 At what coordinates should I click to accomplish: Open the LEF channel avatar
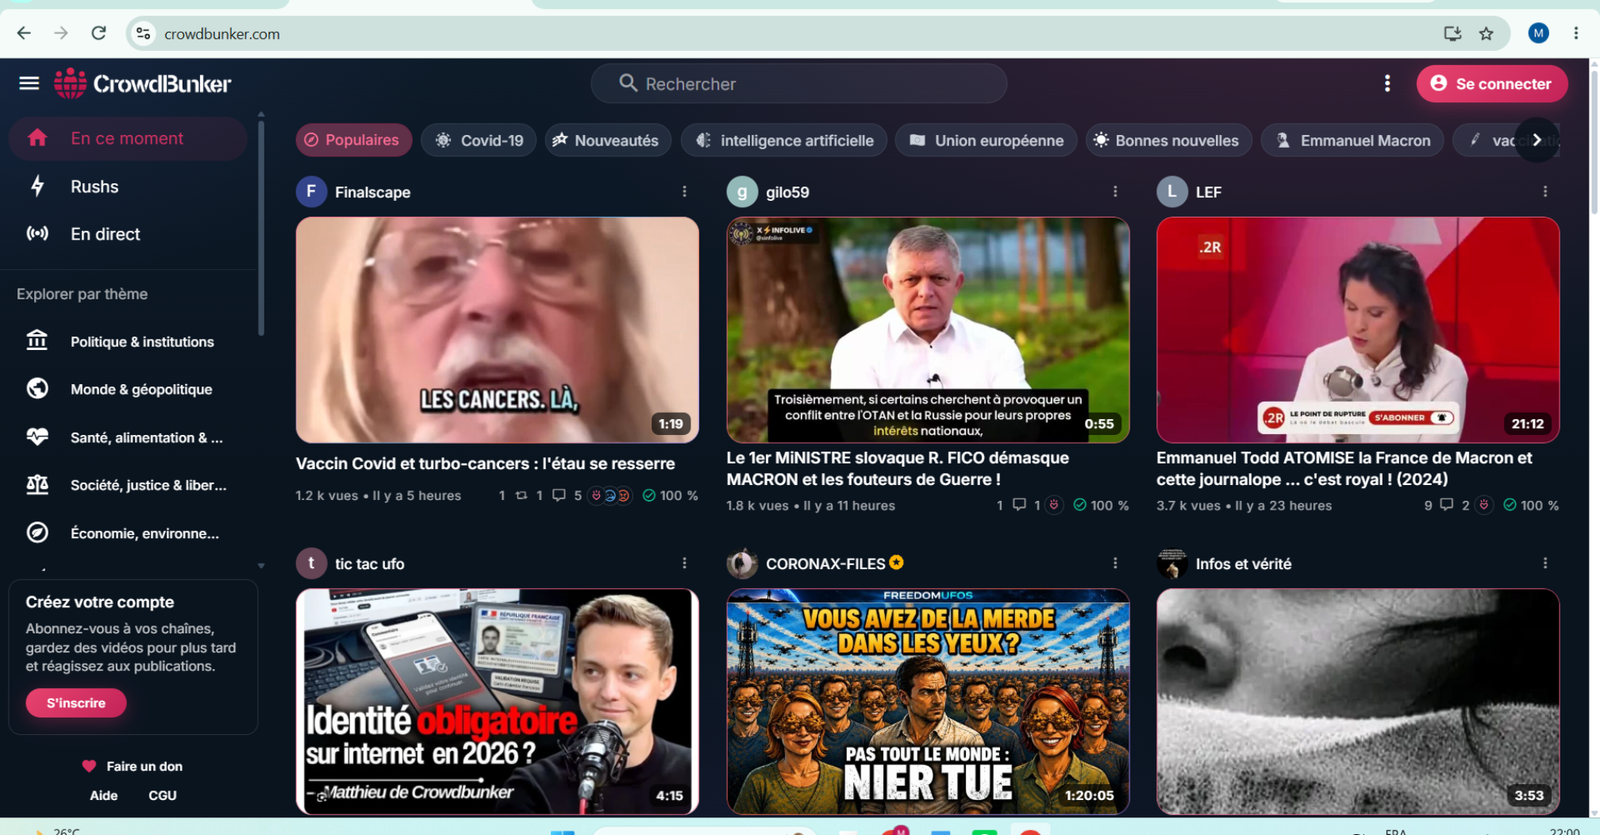1172,192
